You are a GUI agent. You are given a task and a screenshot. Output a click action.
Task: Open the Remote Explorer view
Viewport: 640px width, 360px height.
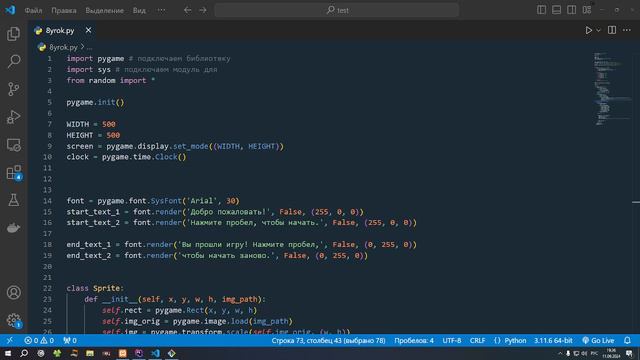click(x=13, y=144)
